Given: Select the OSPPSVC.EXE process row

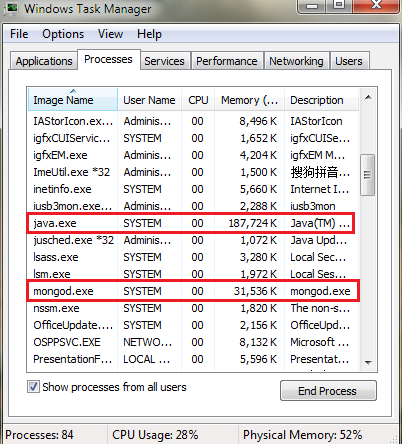Looking at the screenshot, I should coord(192,342).
